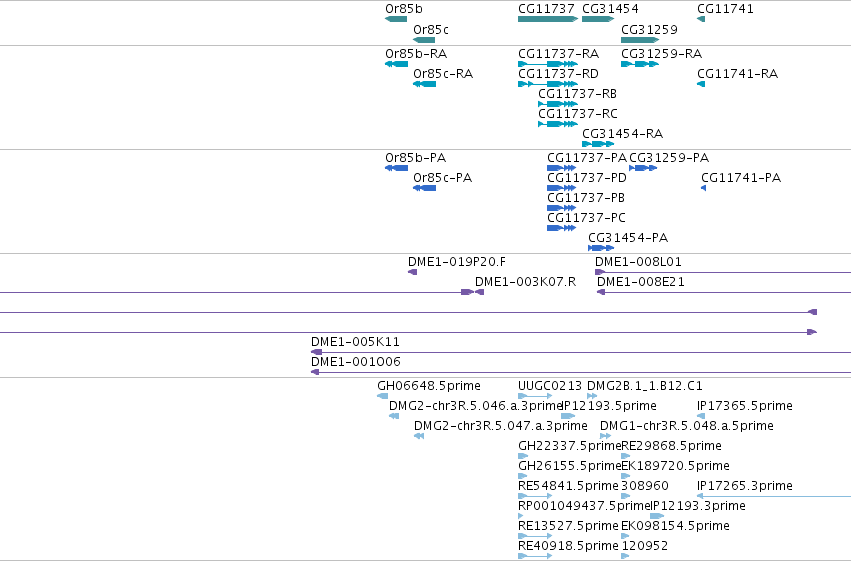The image size is (851, 561).
Task: Select EST DMG1-chr3R.5.048.a.5prime
Action: click(x=605, y=436)
